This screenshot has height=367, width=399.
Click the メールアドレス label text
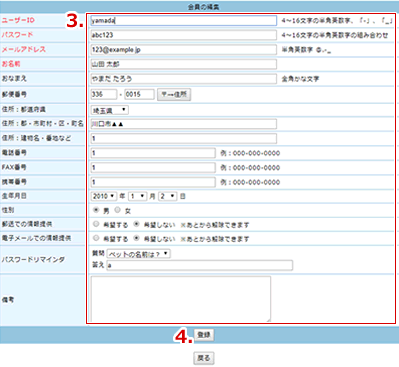click(x=23, y=49)
